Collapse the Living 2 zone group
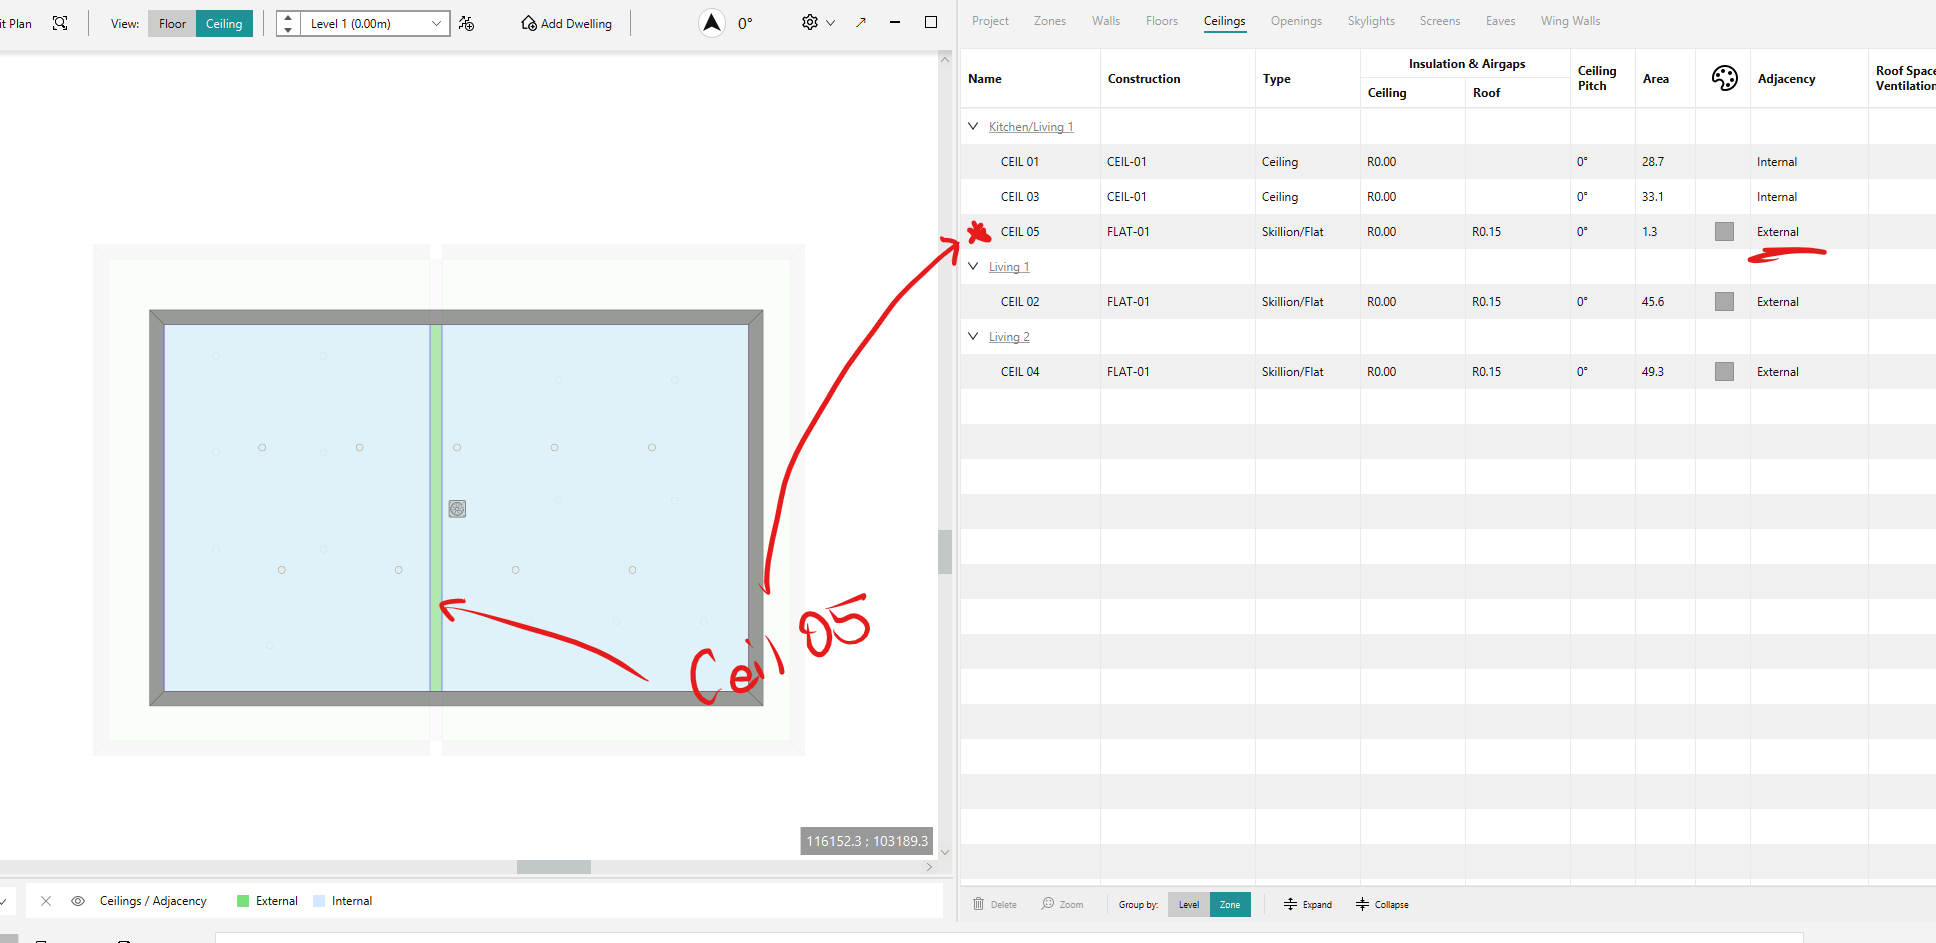The height and width of the screenshot is (943, 1936). coord(973,336)
